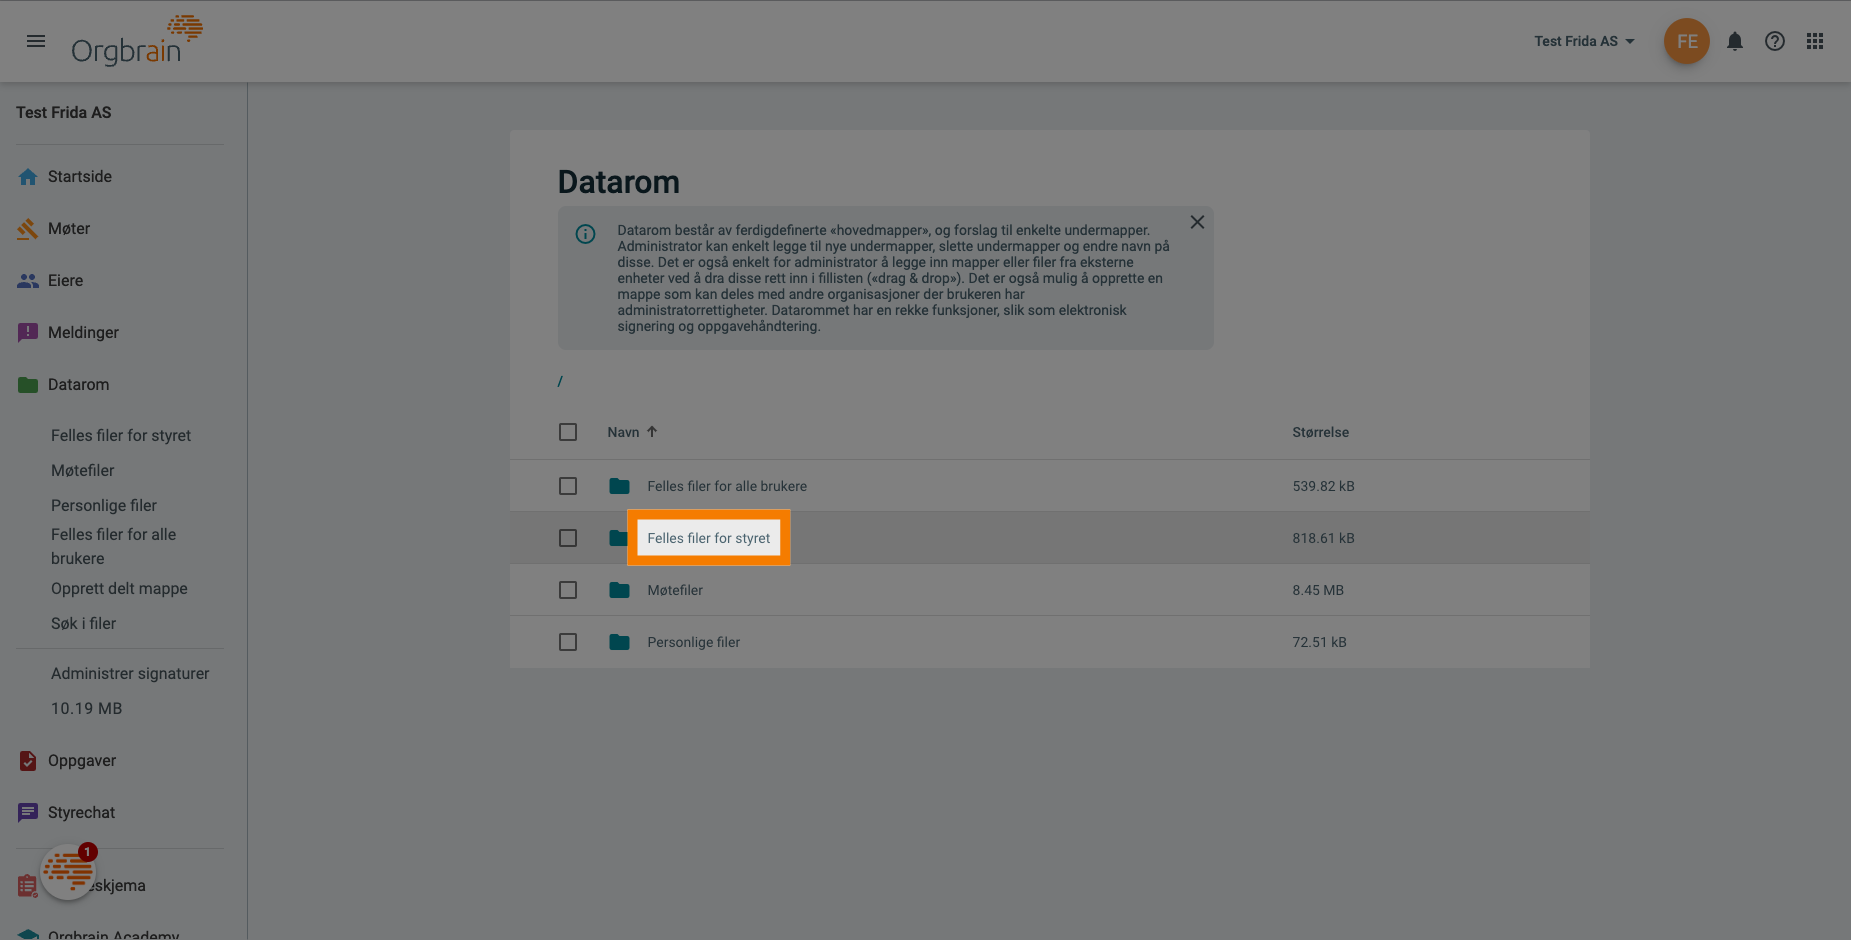This screenshot has width=1851, height=940.
Task: Open Søk i filer from sidebar
Action: [x=83, y=623]
